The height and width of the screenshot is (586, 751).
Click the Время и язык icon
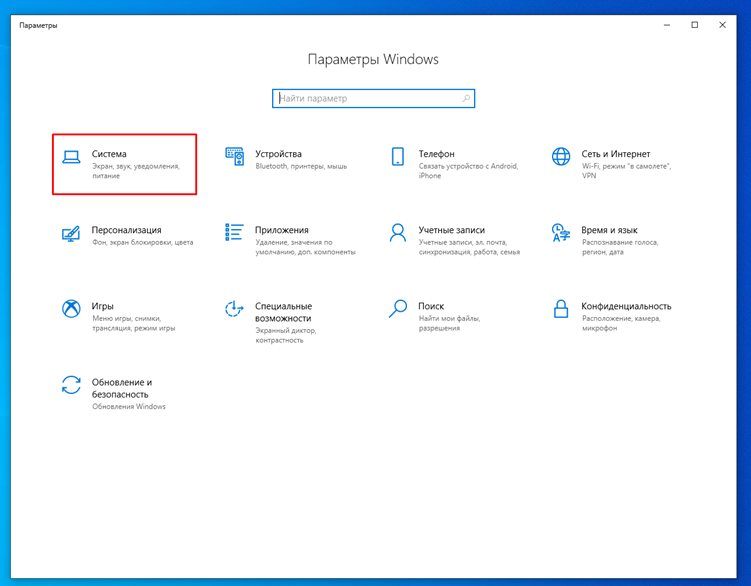coord(561,232)
